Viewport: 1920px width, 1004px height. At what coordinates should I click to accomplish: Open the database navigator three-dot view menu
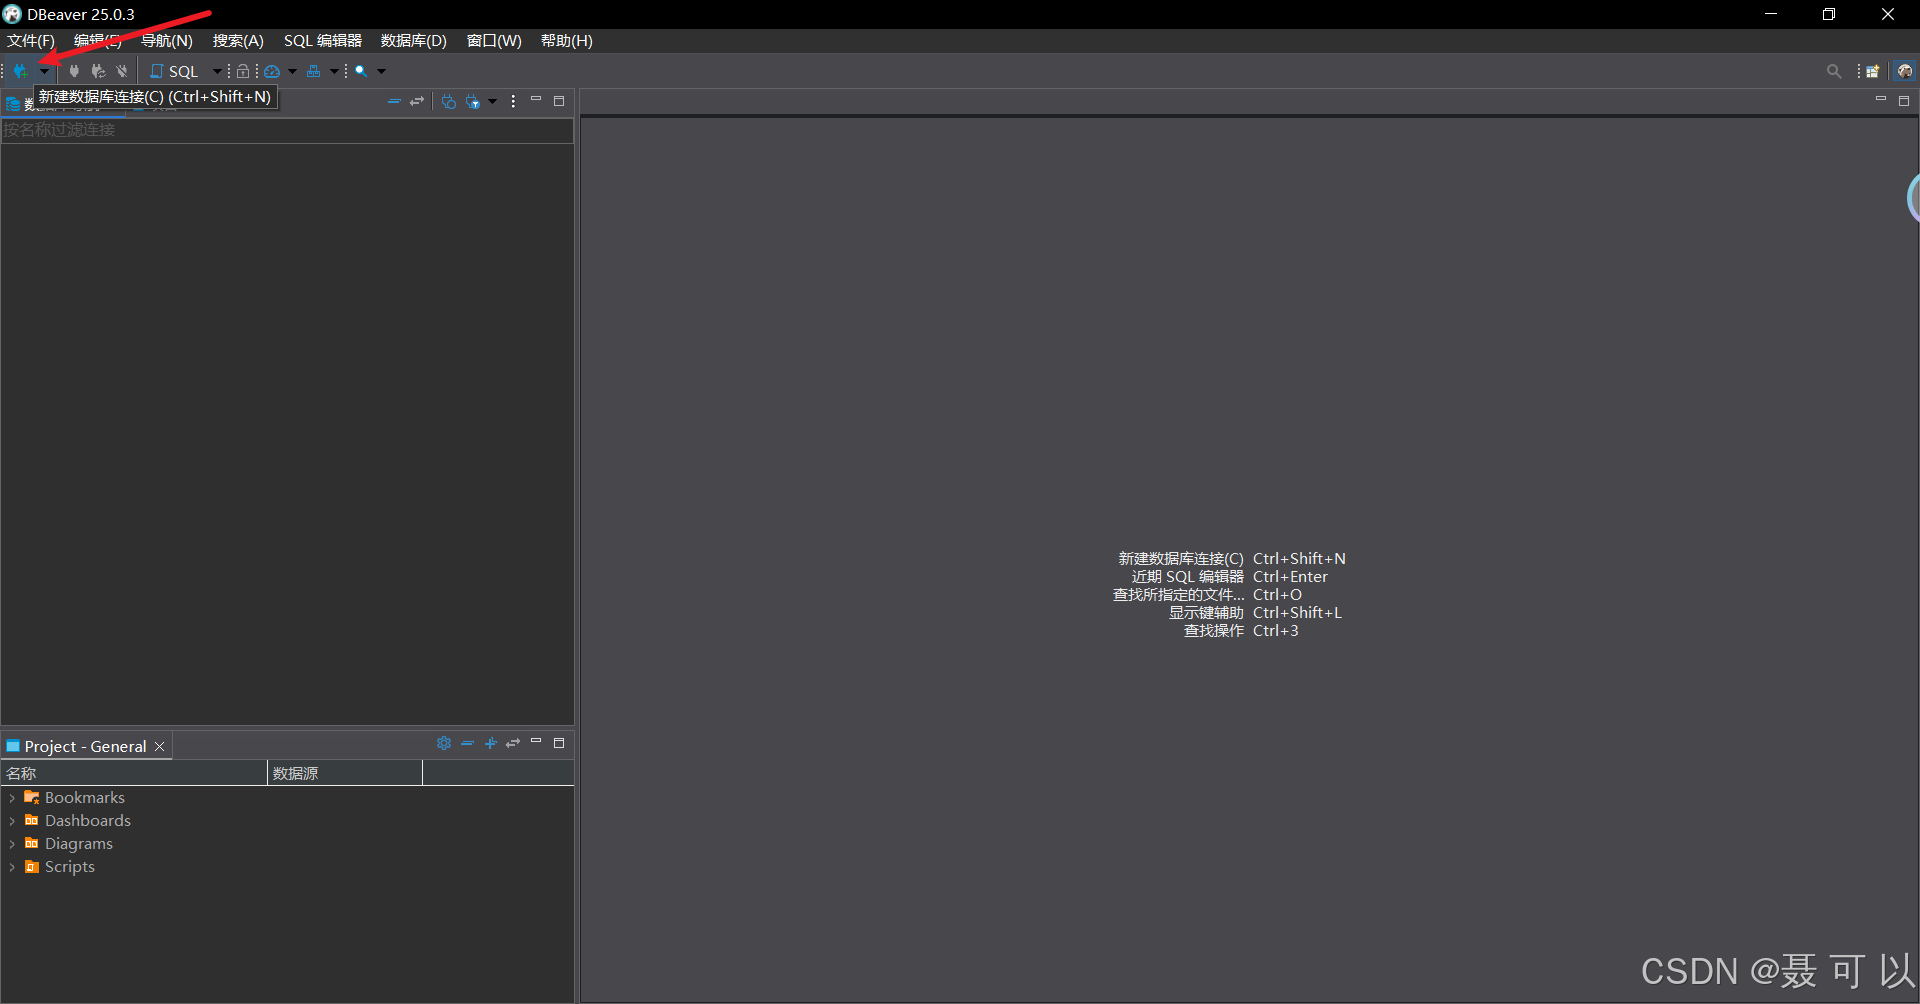pyautogui.click(x=513, y=102)
